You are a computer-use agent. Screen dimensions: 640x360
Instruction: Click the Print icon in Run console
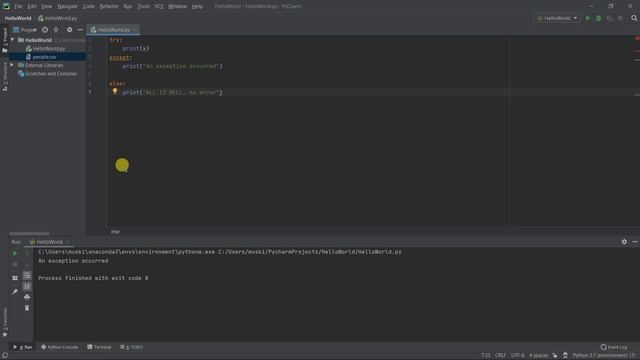click(x=27, y=297)
